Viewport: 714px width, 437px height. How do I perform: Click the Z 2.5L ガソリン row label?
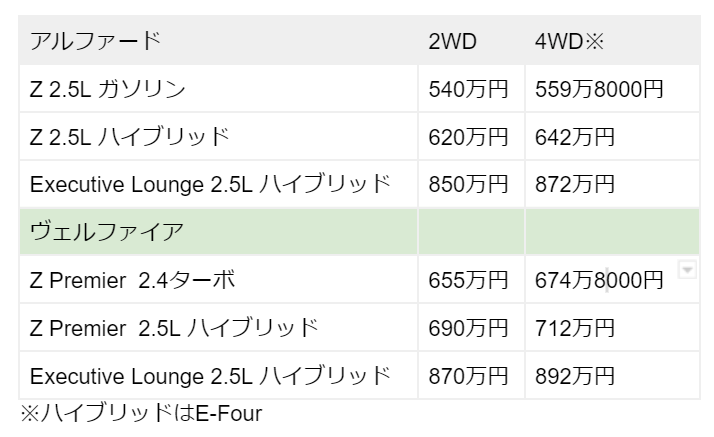(x=108, y=90)
